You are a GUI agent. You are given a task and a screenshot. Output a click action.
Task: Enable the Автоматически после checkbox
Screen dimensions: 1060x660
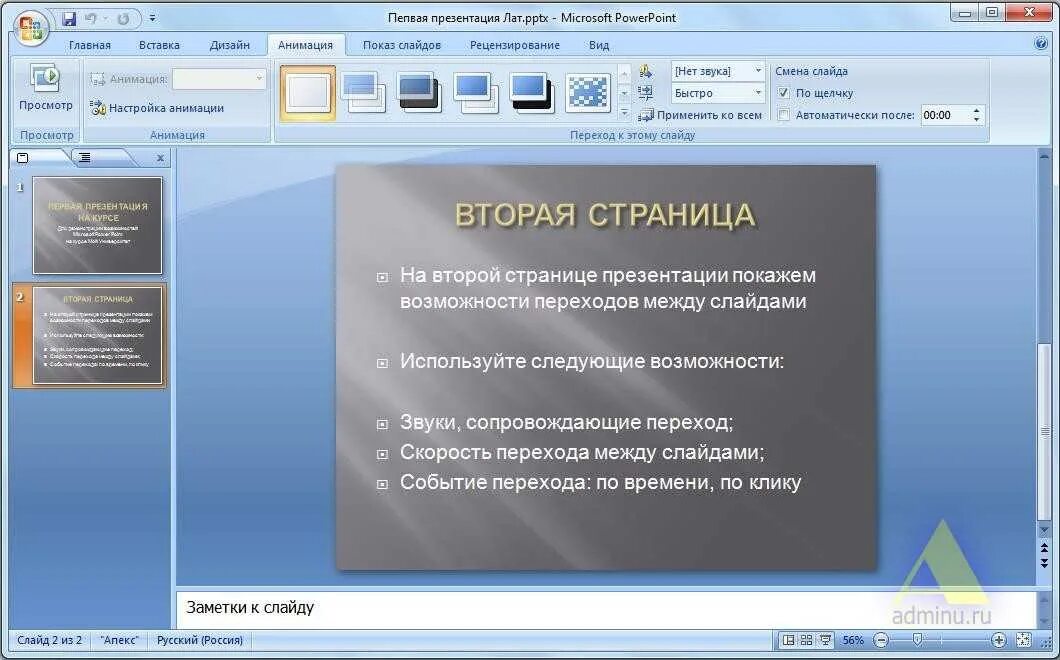pos(784,115)
